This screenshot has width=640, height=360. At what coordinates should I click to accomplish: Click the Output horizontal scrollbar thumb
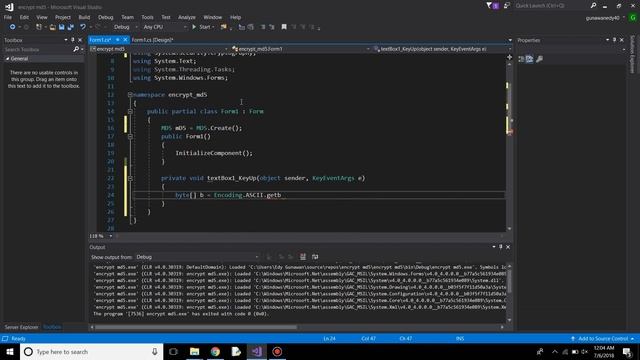coord(196,327)
